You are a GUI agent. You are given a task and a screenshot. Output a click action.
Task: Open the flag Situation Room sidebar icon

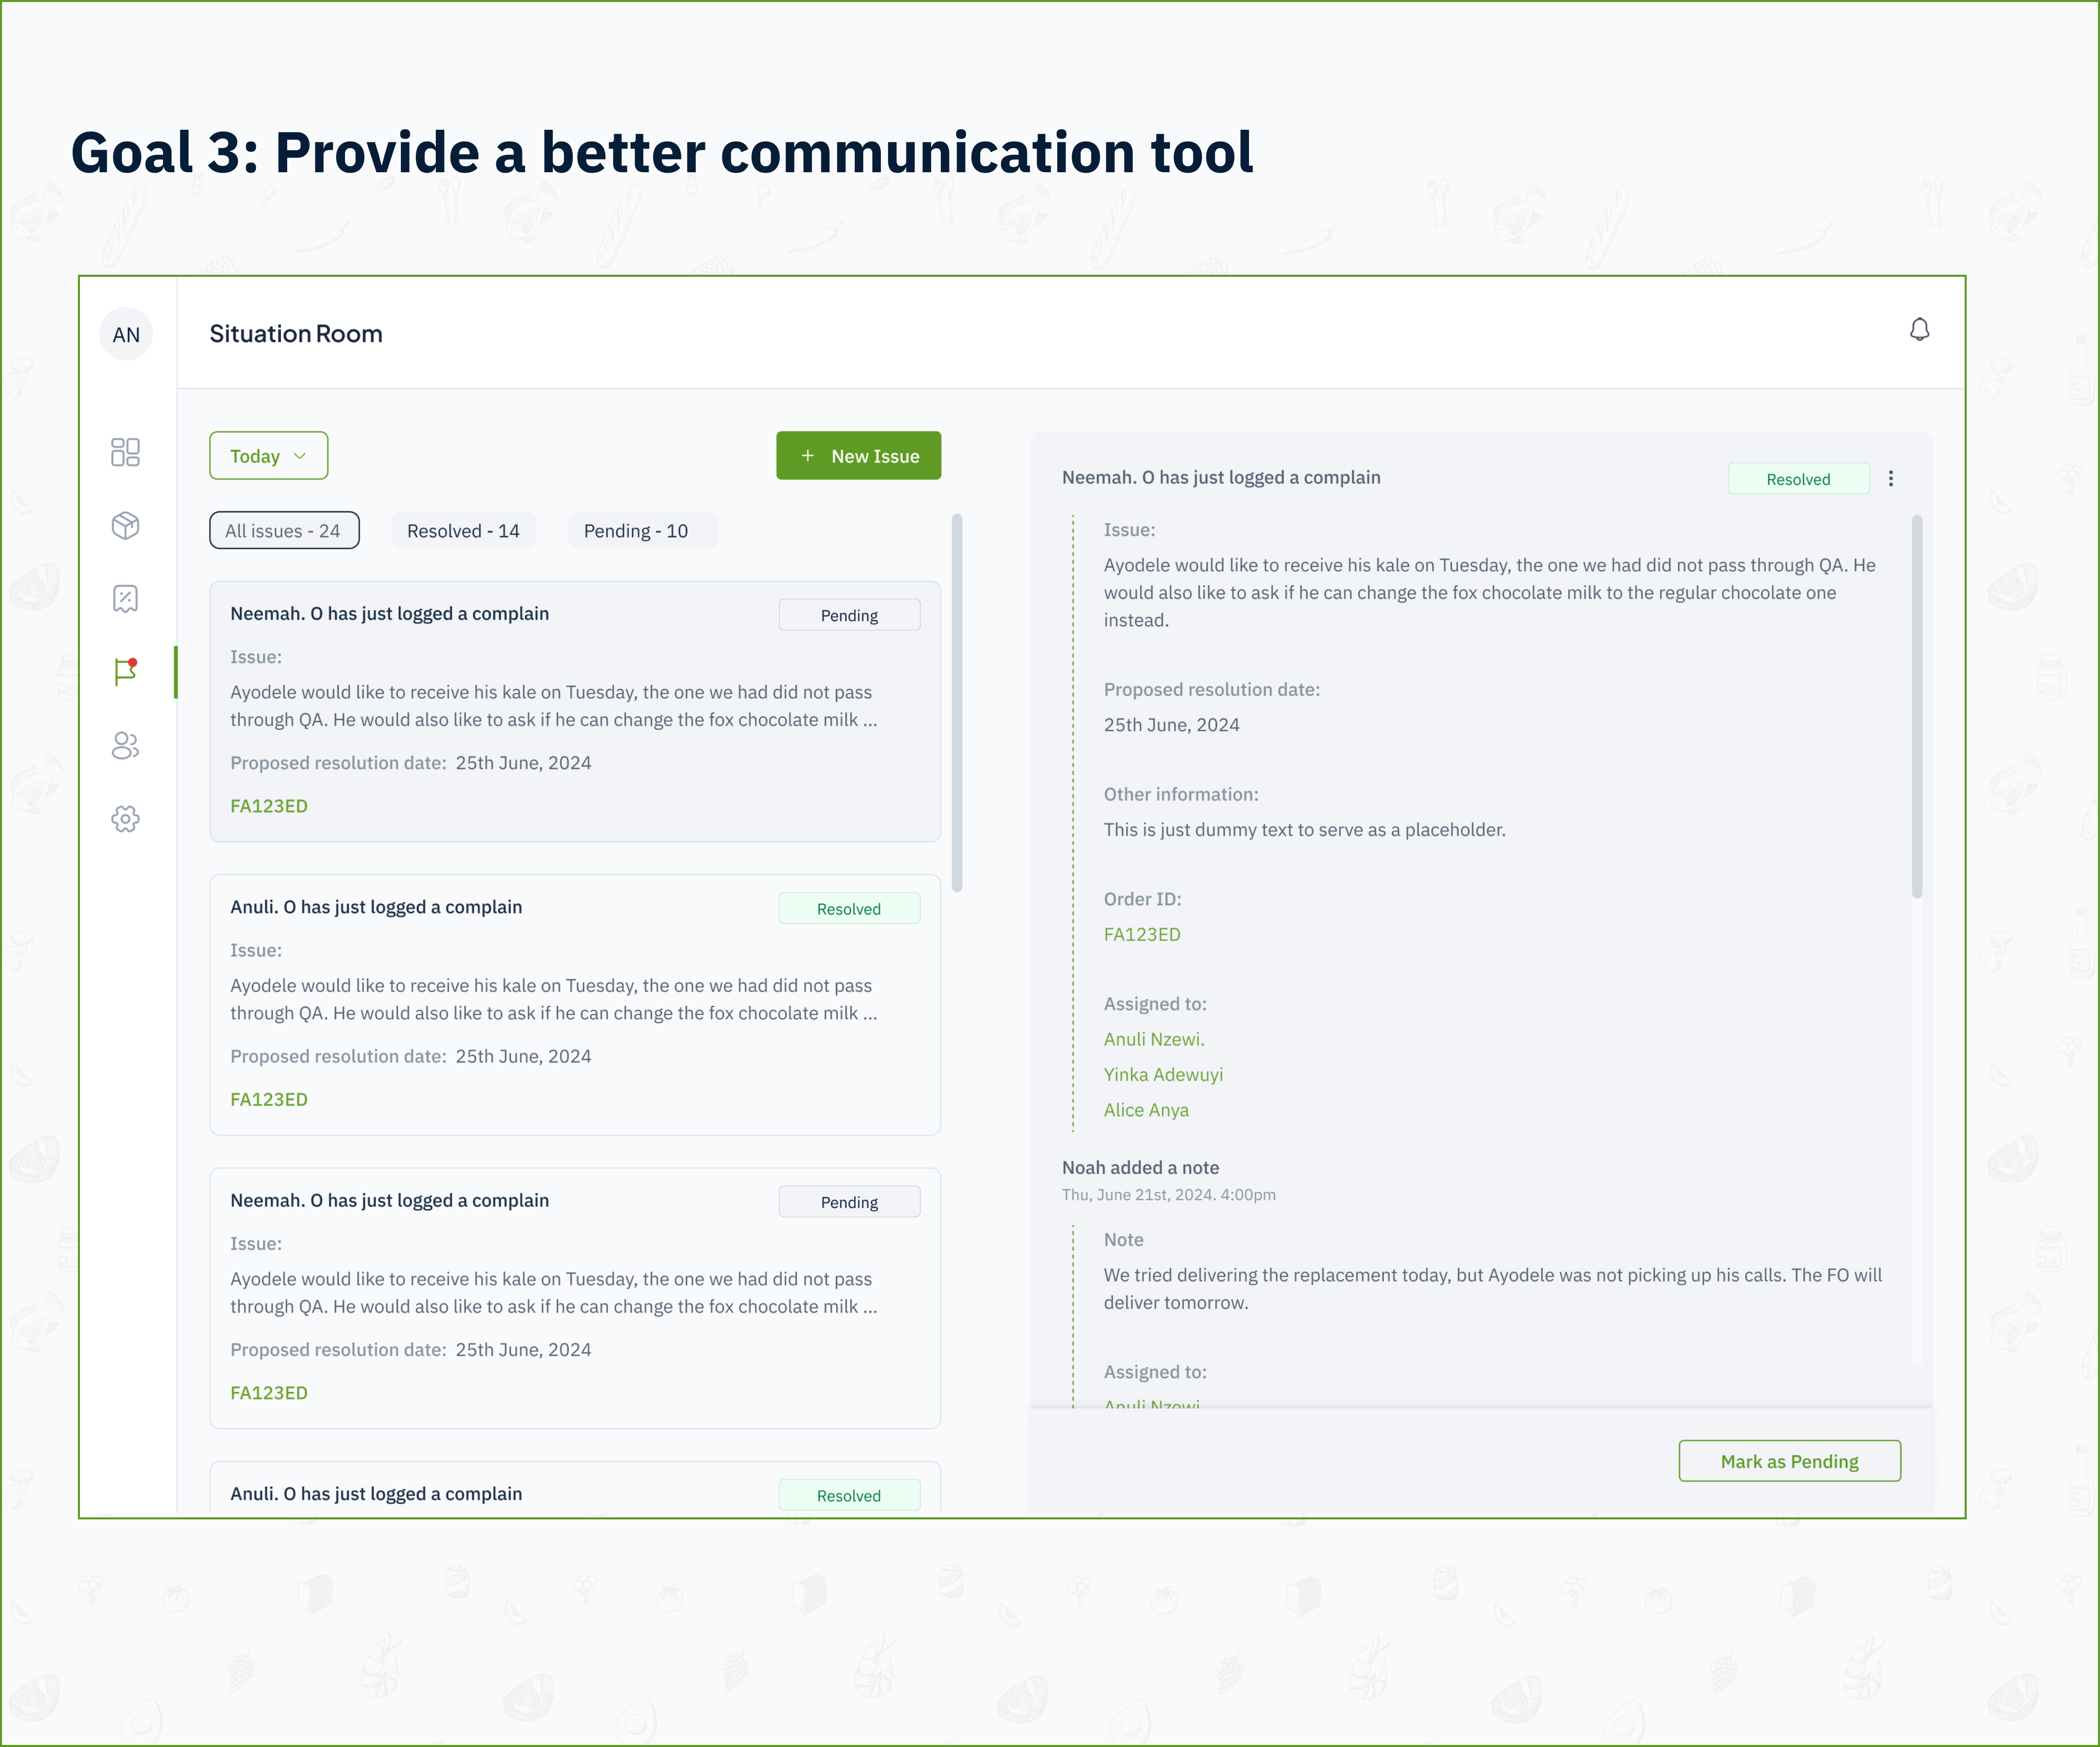(125, 672)
